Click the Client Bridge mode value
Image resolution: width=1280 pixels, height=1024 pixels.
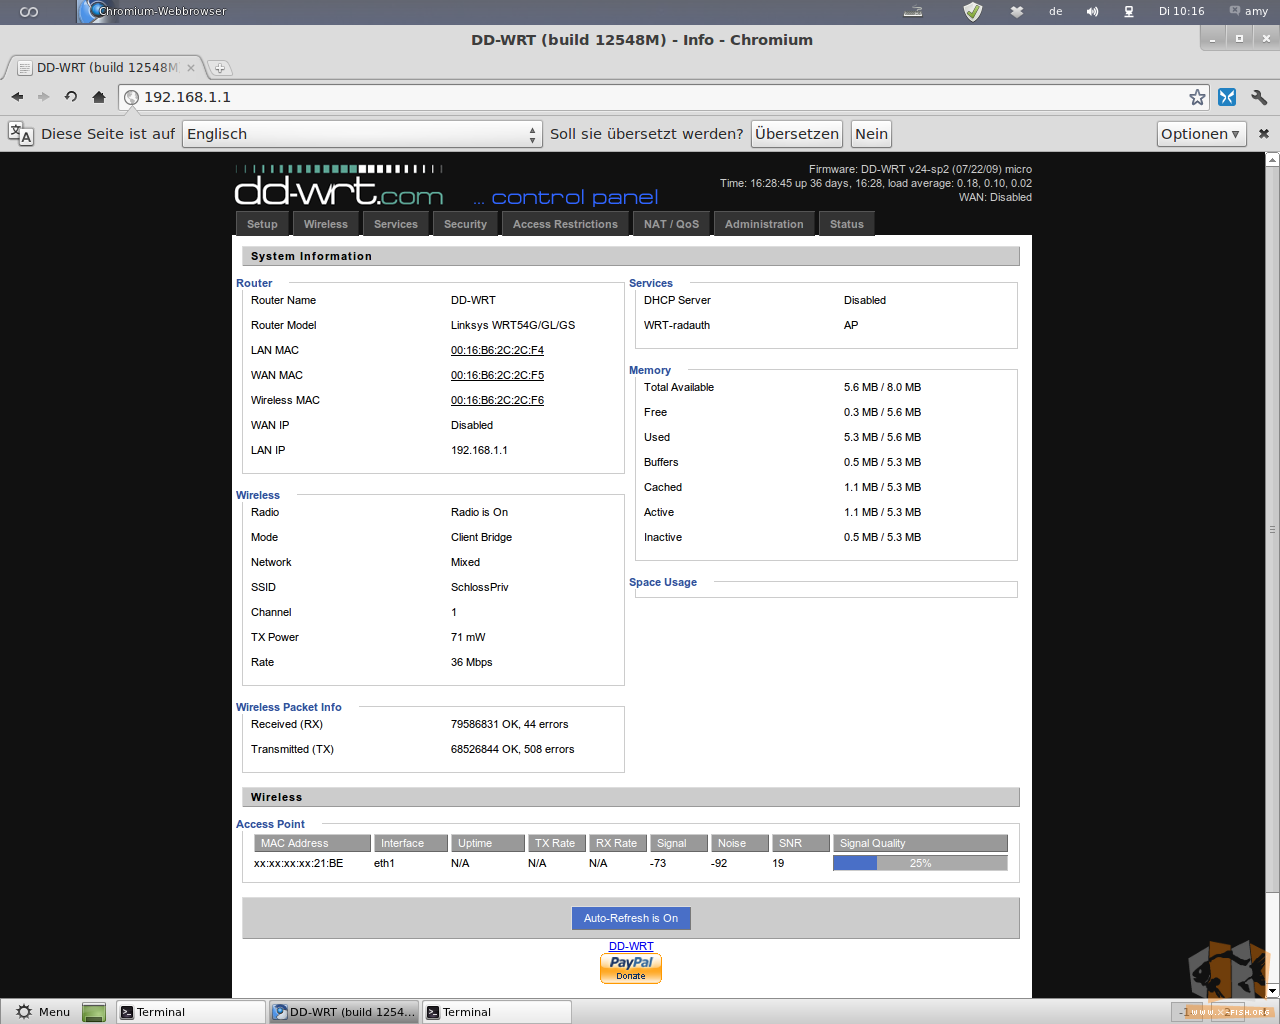point(481,537)
